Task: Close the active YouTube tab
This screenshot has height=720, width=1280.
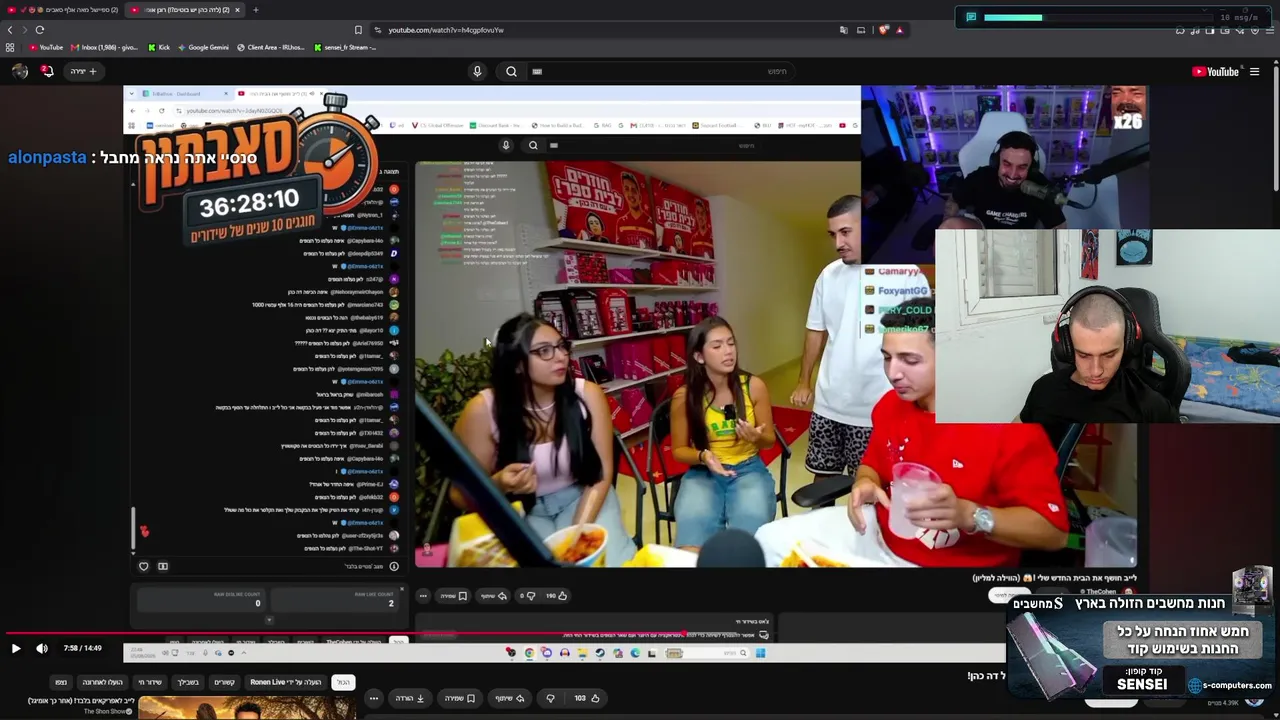Action: (x=237, y=10)
